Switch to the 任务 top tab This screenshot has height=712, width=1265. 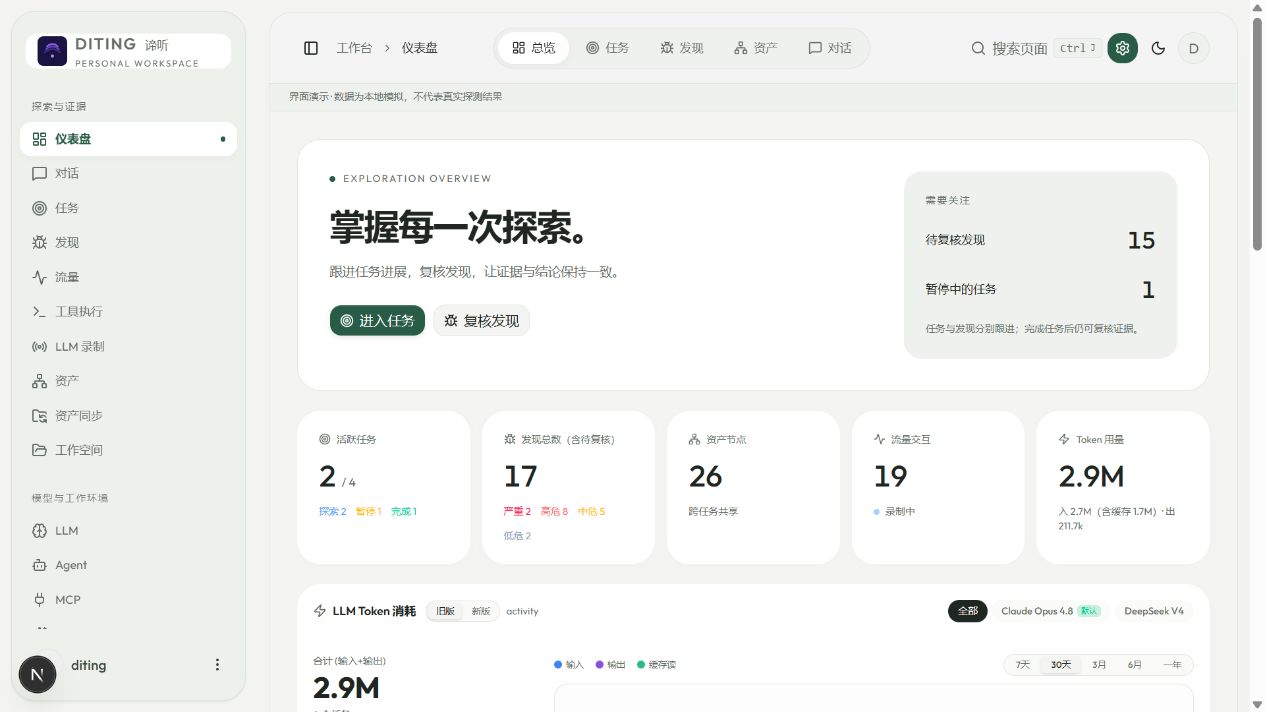(608, 48)
